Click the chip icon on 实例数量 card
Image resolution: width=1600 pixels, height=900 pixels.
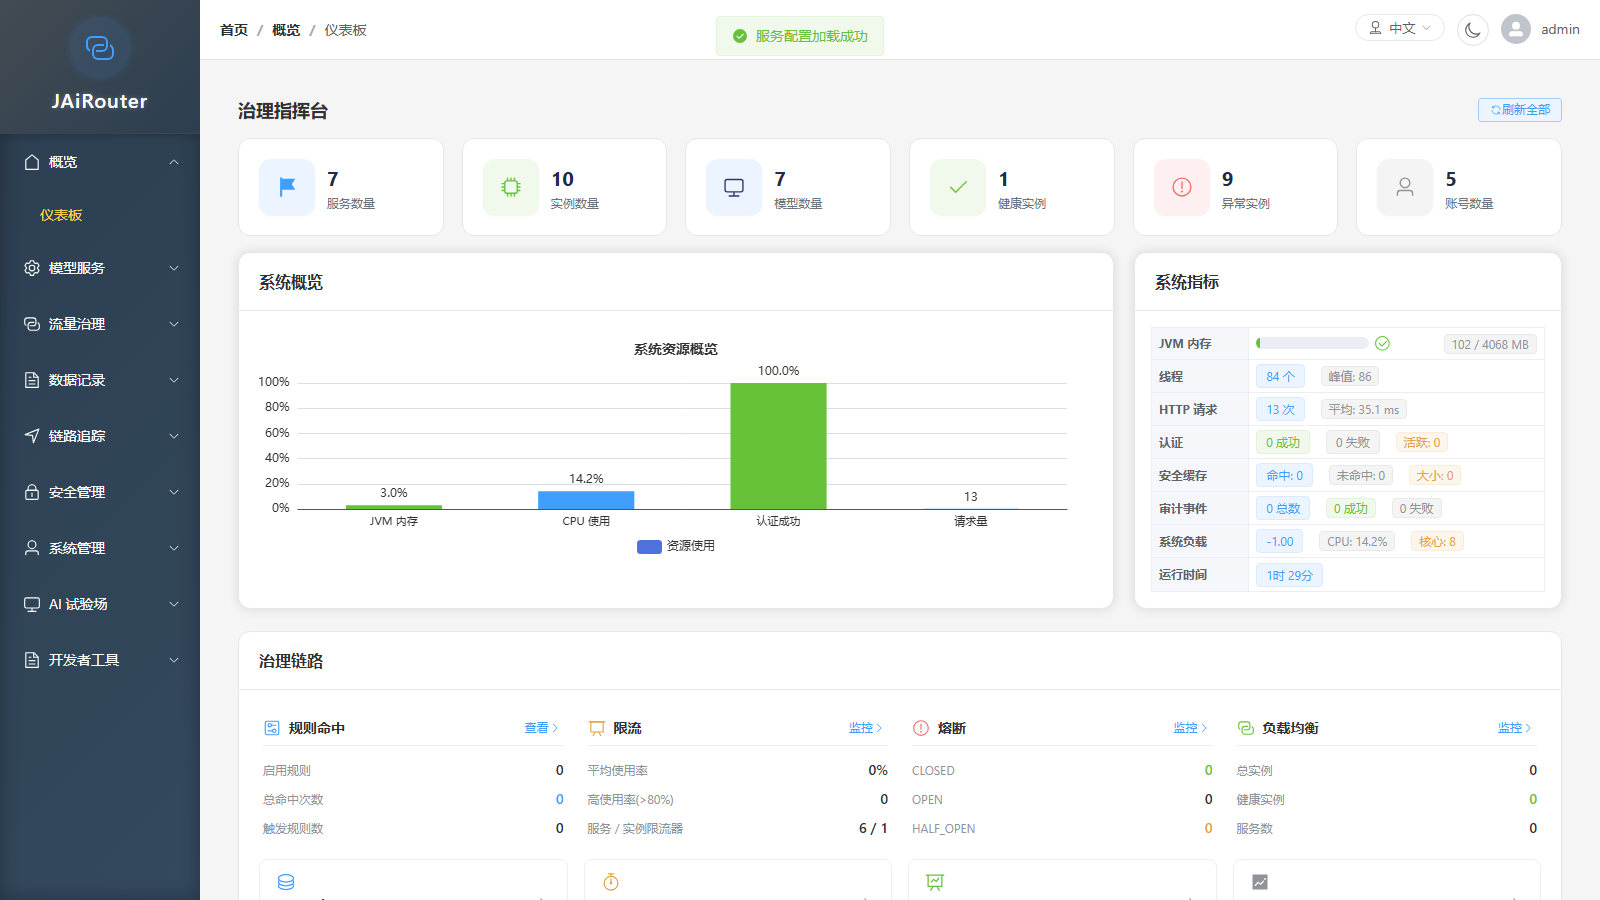[x=511, y=187]
